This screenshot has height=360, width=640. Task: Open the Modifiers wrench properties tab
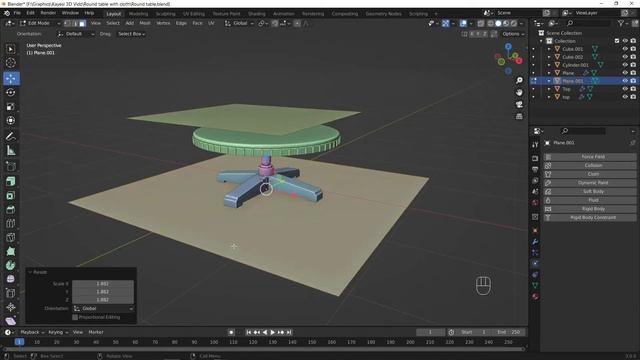[535, 242]
